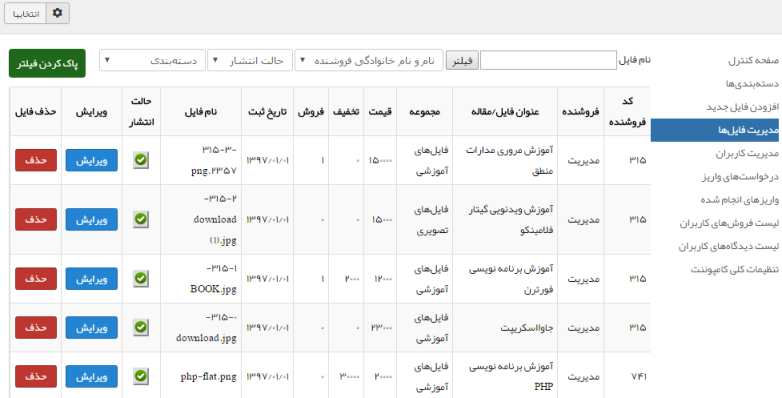
Task: Edit the آموزش برنامه نویسی فورترن file
Action: pos(92,279)
